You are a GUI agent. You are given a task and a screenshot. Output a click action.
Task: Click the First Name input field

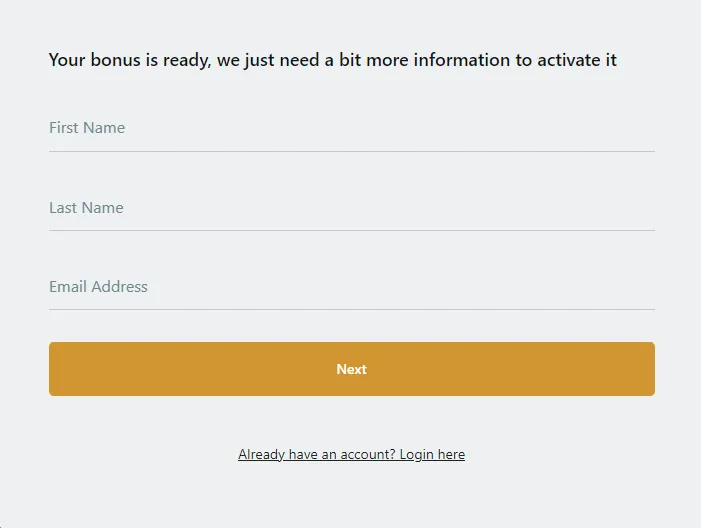pos(351,129)
